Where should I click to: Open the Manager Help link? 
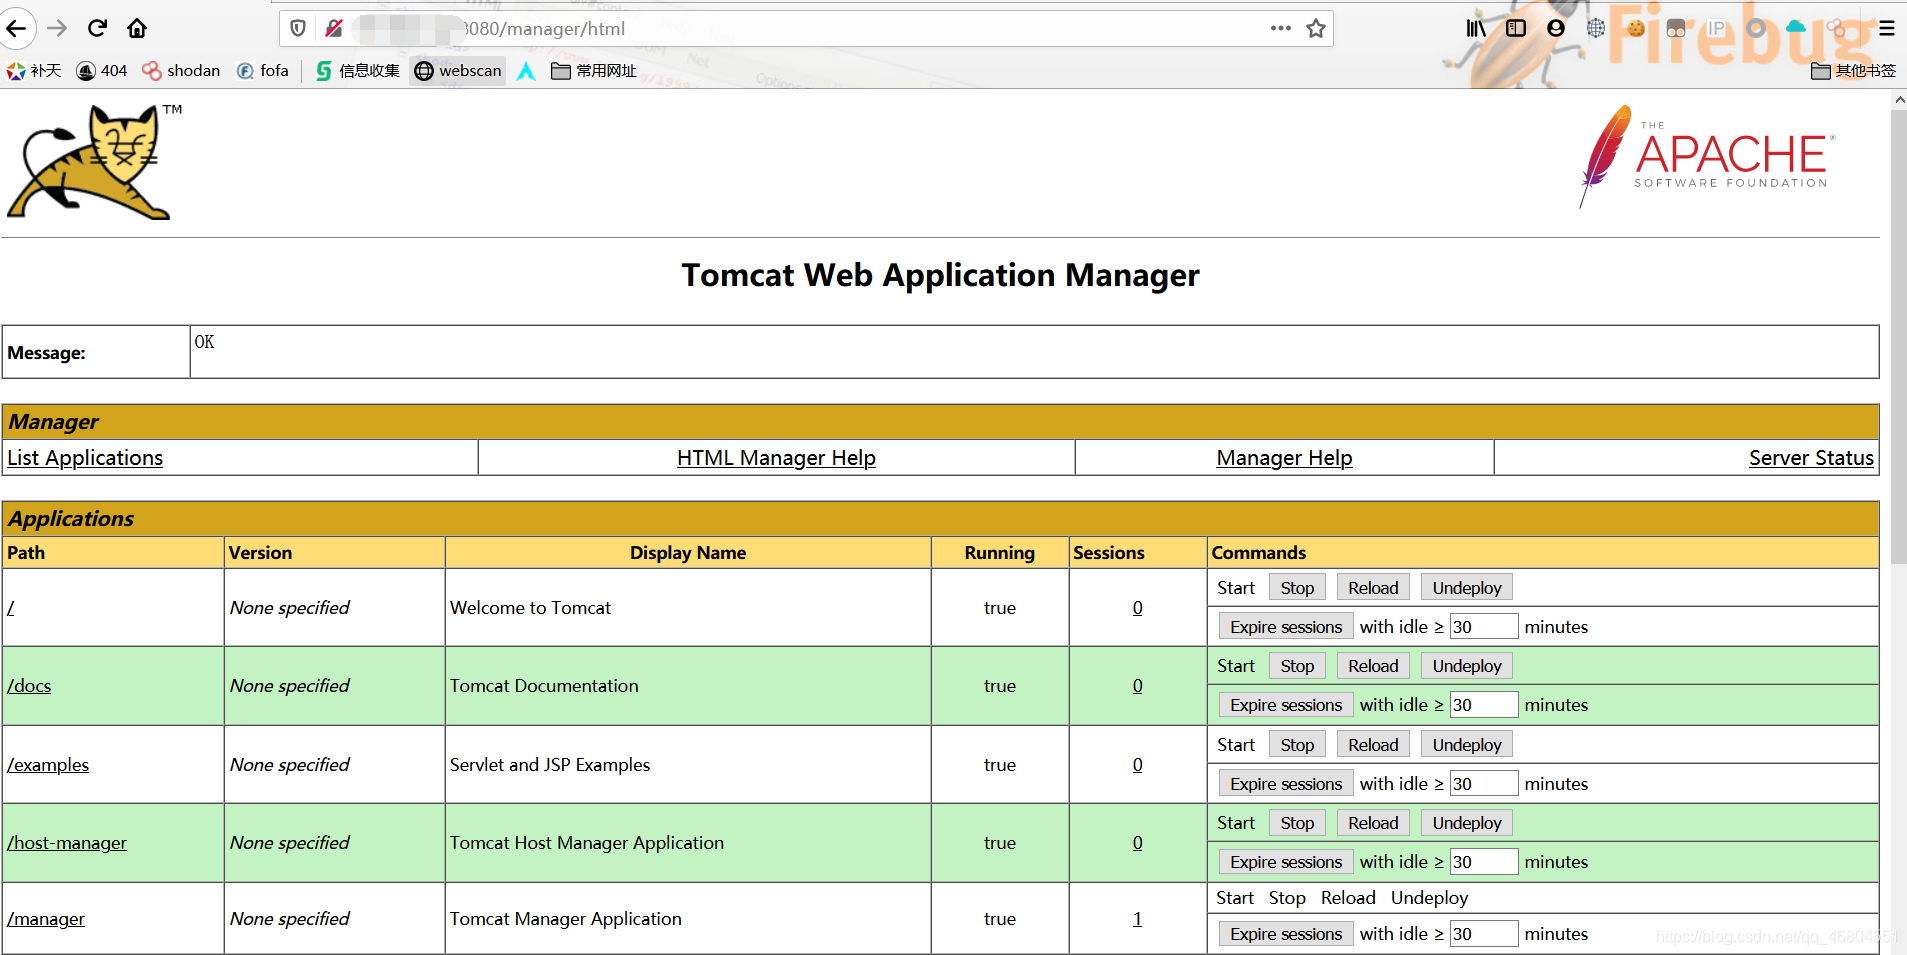pos(1284,458)
